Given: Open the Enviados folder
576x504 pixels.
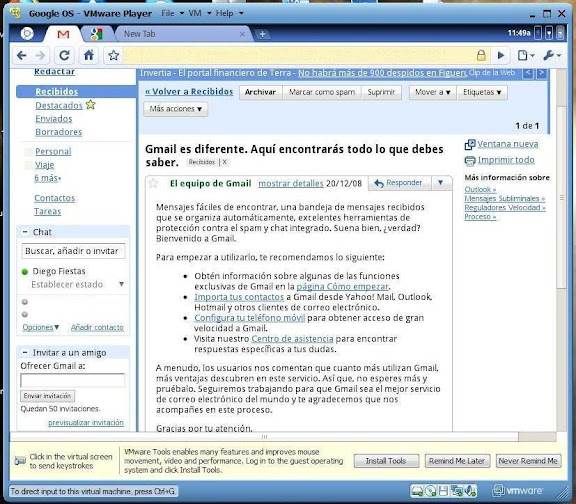Looking at the screenshot, I should coord(54,119).
